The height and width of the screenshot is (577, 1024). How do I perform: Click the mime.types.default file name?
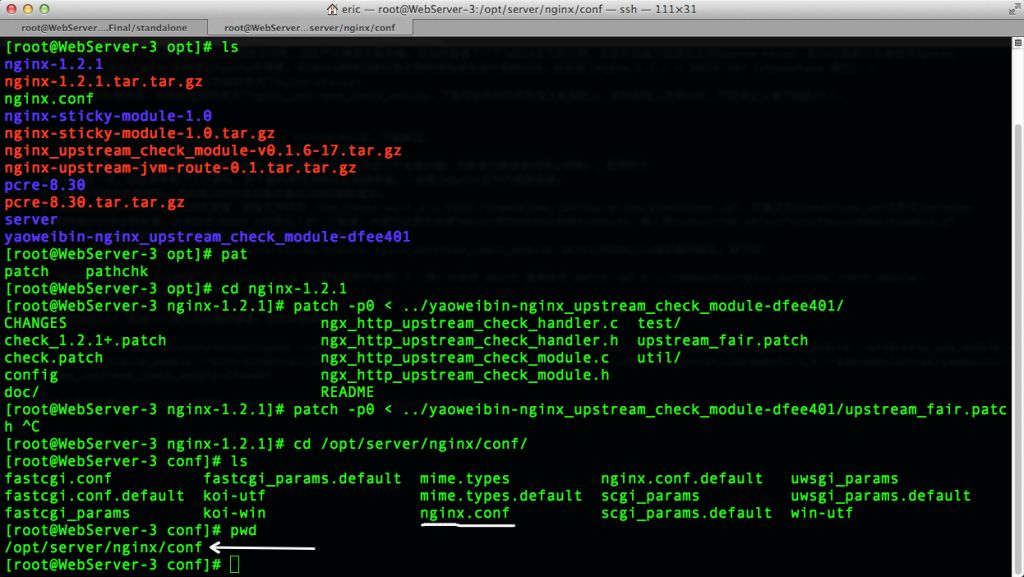(501, 496)
